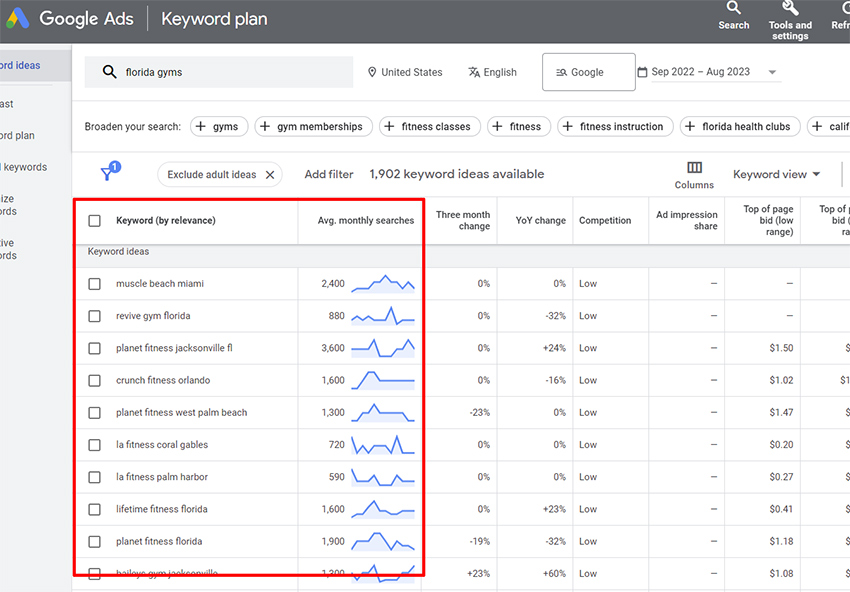This screenshot has height=592, width=850.
Task: Add fitness classes to broaden search
Action: (430, 126)
